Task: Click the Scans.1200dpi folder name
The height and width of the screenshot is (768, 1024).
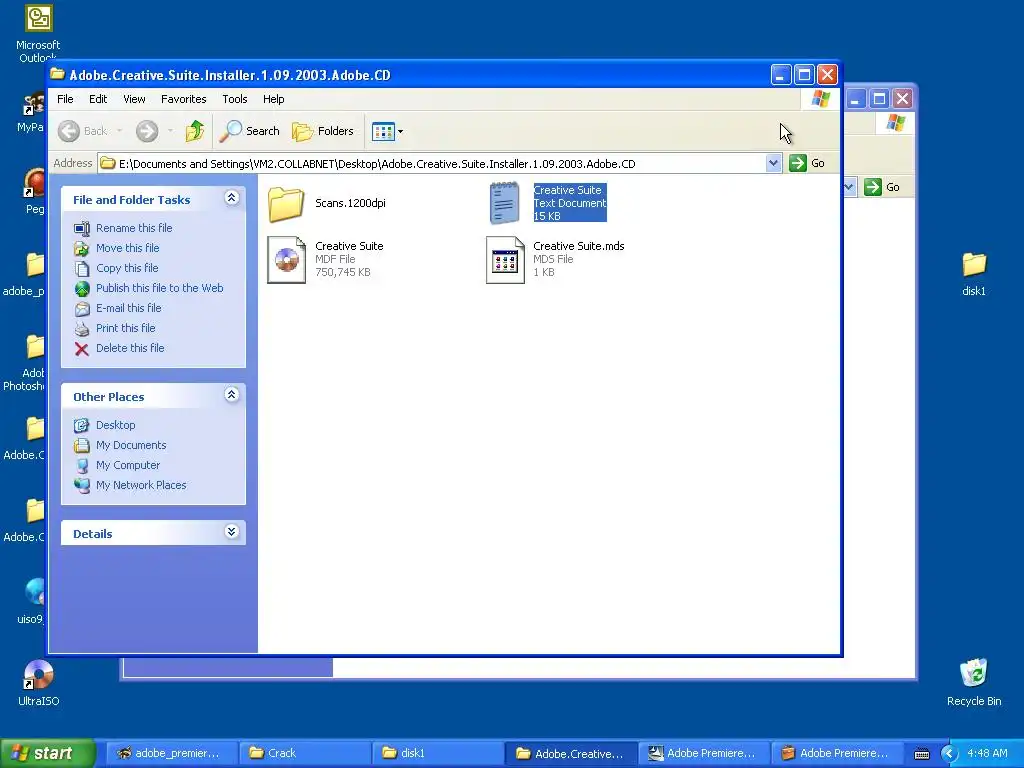Action: pyautogui.click(x=350, y=203)
